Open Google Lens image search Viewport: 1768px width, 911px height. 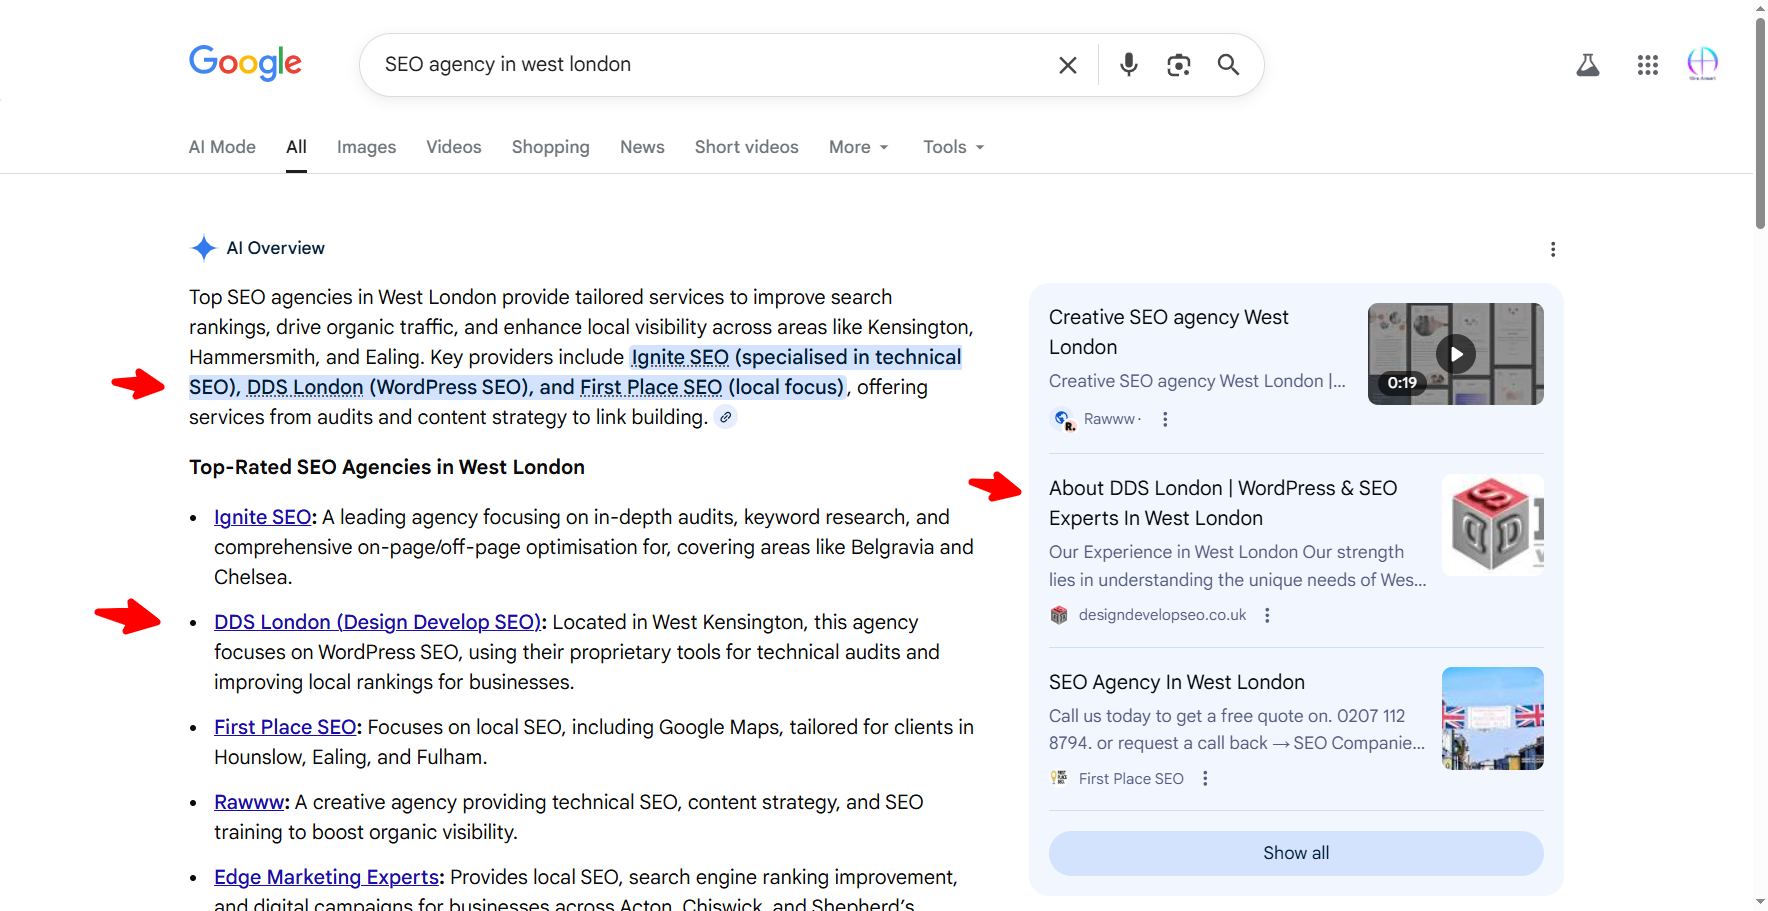[1178, 64]
